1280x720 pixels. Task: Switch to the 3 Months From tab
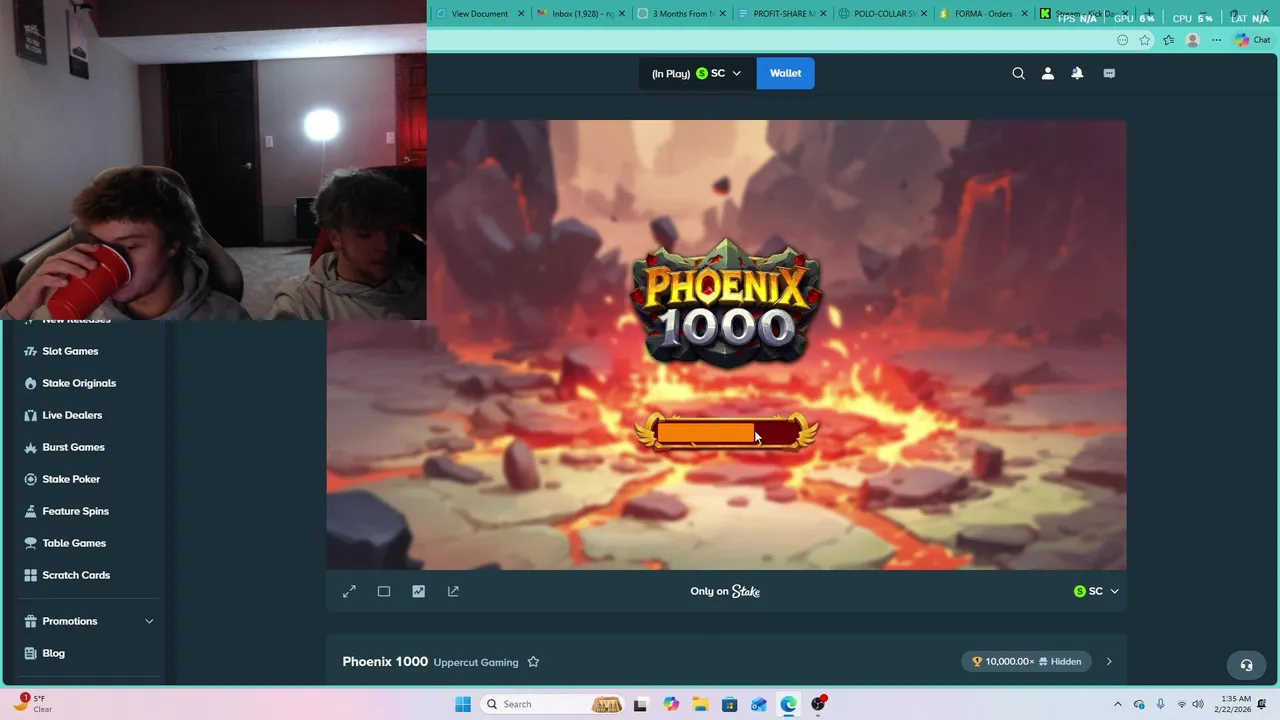[x=684, y=14]
